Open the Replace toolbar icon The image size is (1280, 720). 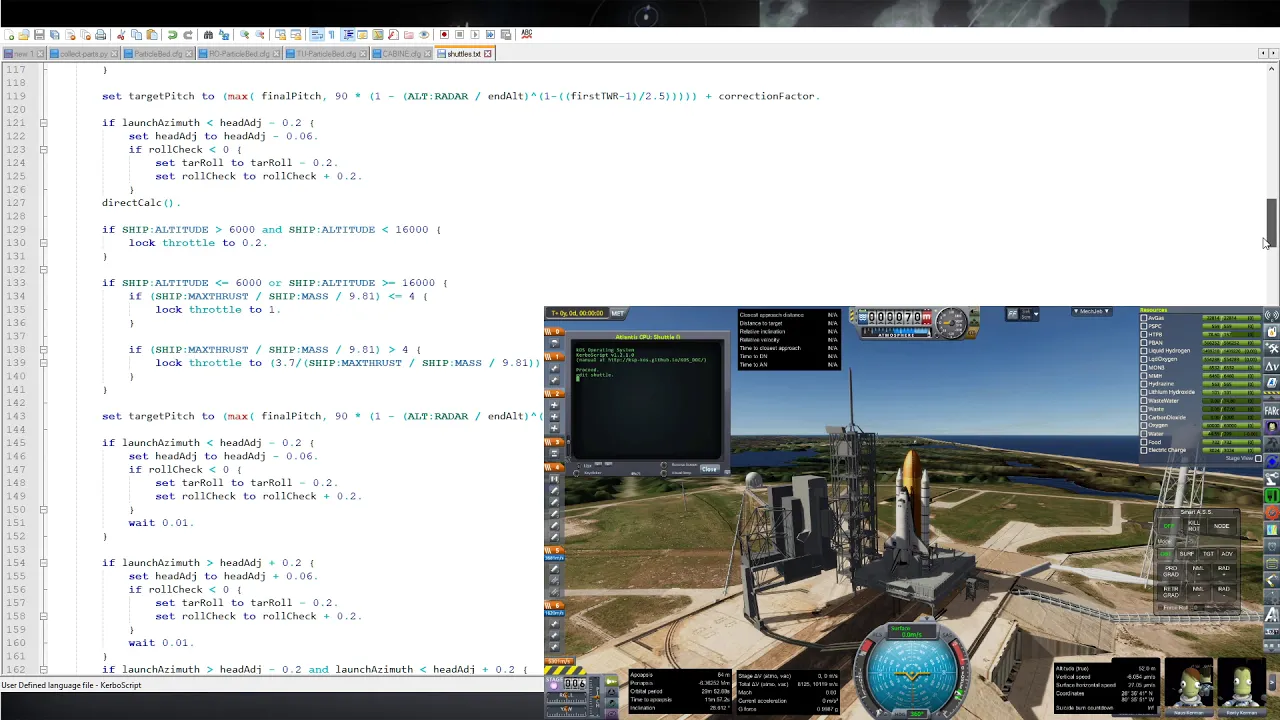[x=224, y=34]
